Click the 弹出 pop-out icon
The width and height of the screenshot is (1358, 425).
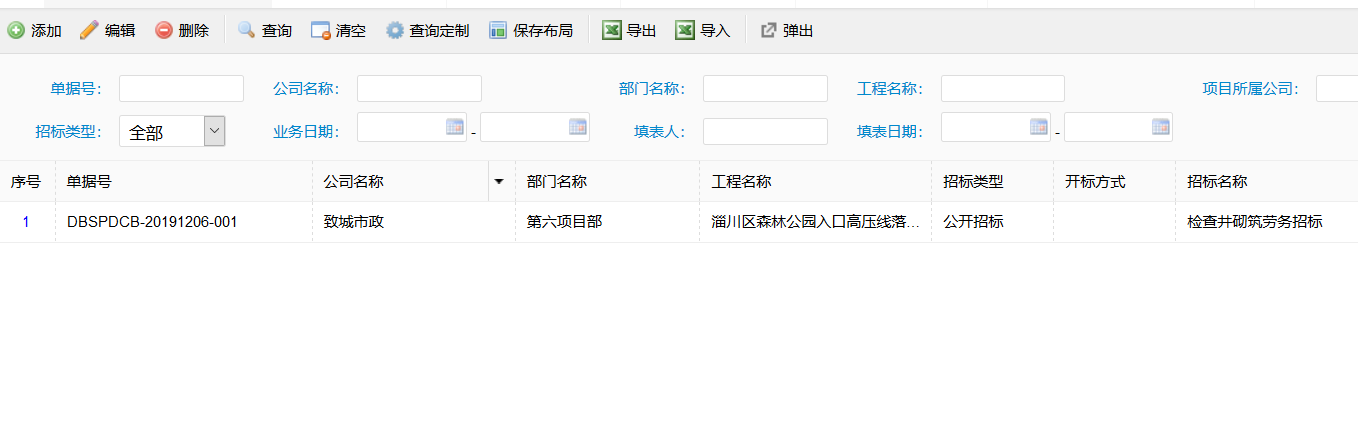point(768,31)
